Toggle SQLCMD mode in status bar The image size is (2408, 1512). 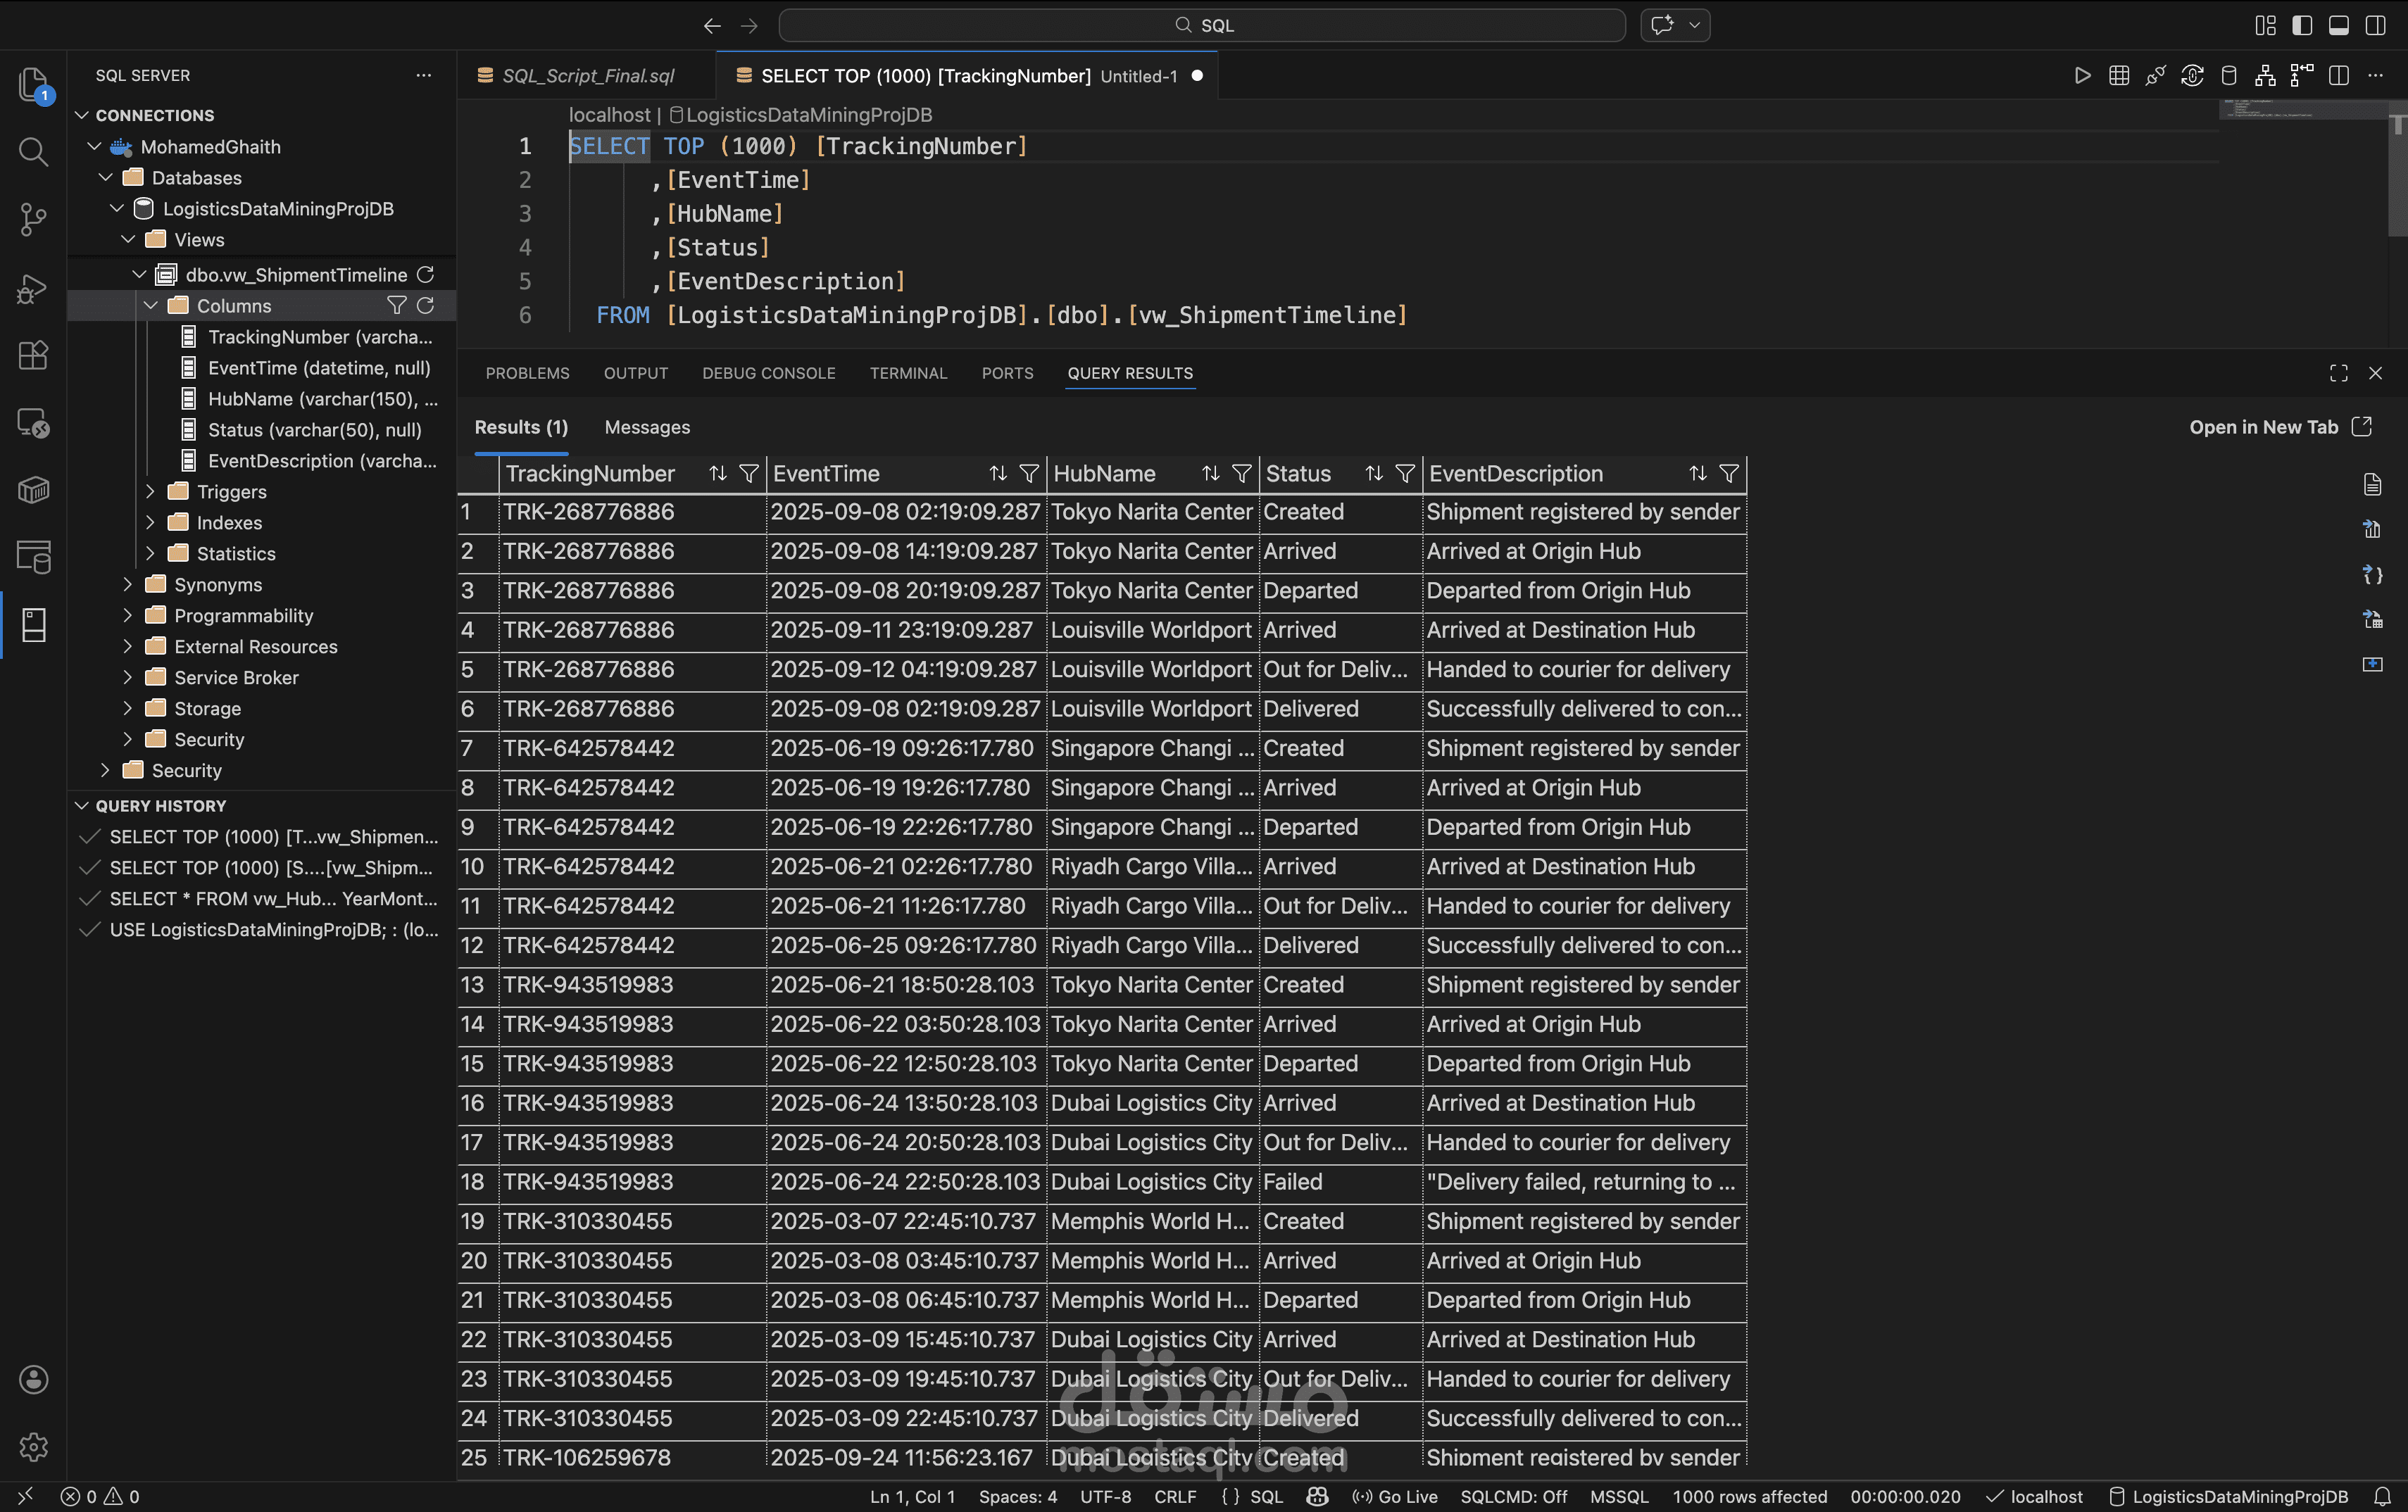click(1514, 1496)
